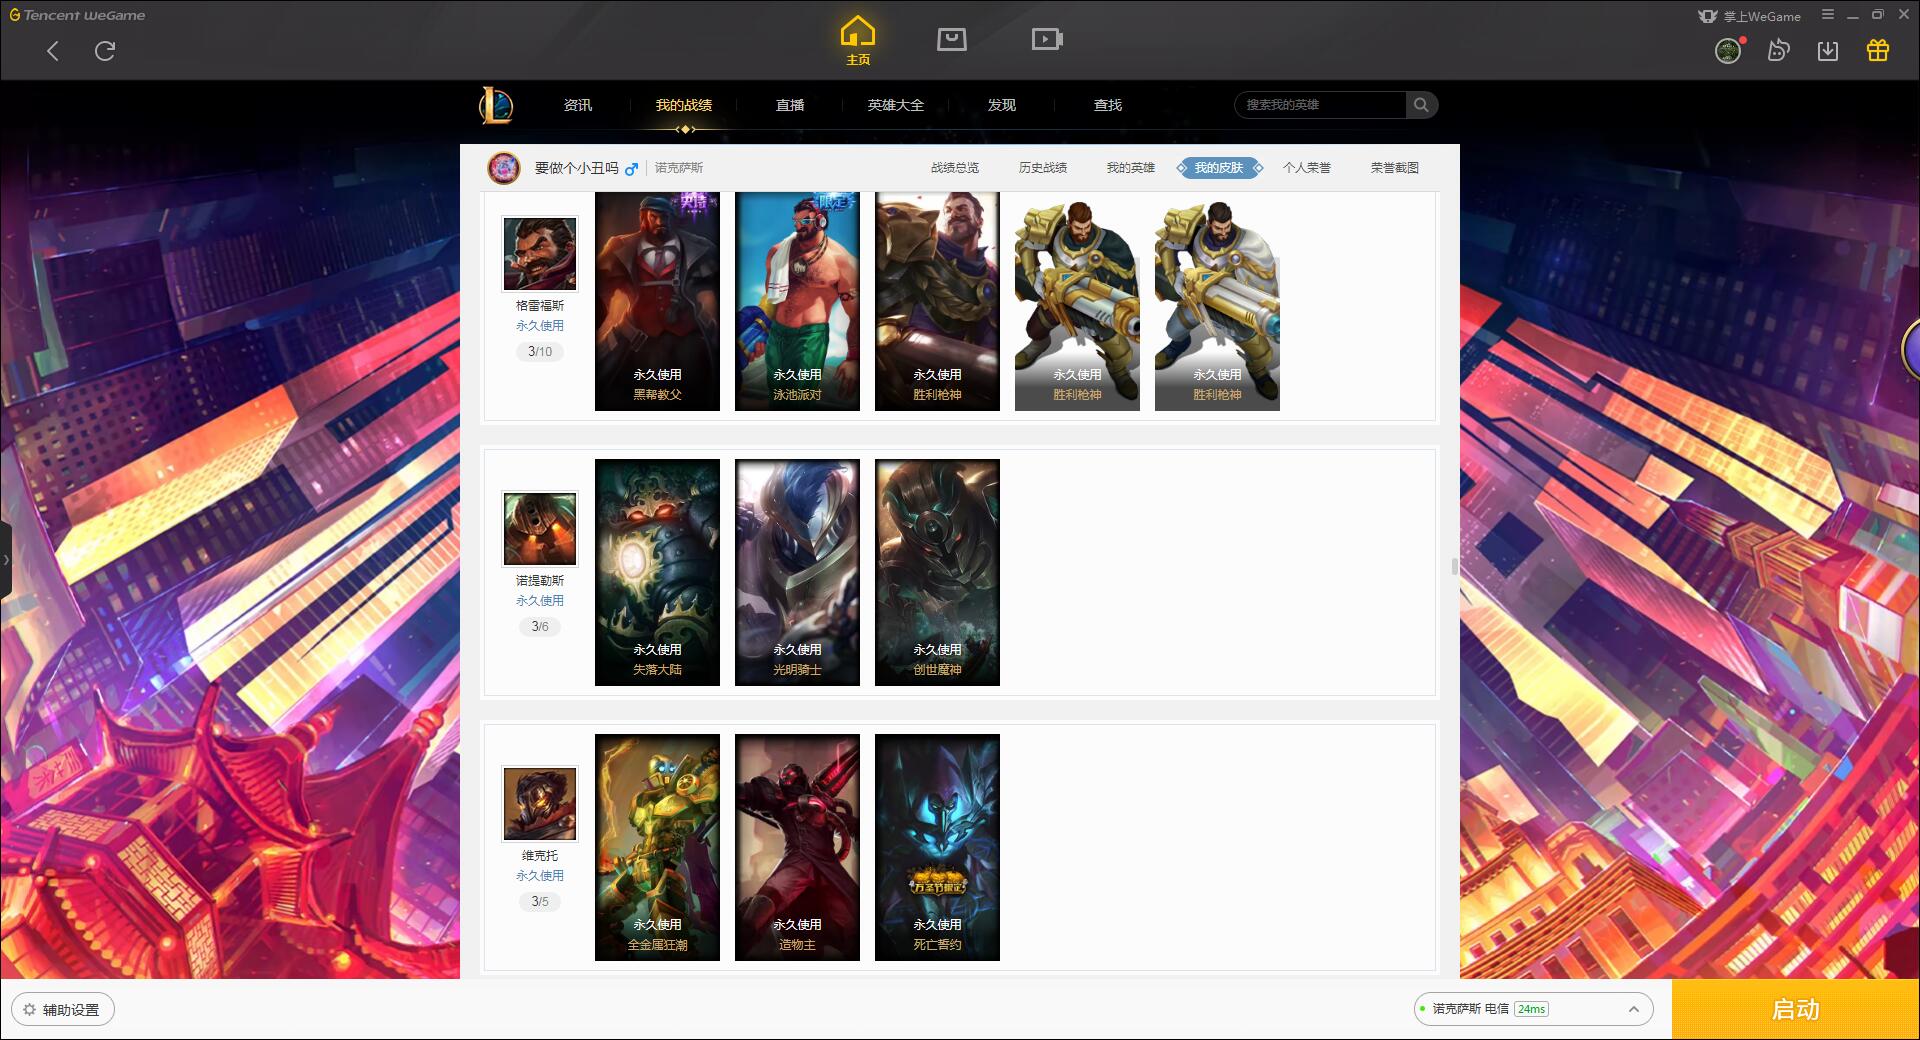Open the 直播 tab
The width and height of the screenshot is (1920, 1040).
coord(790,105)
